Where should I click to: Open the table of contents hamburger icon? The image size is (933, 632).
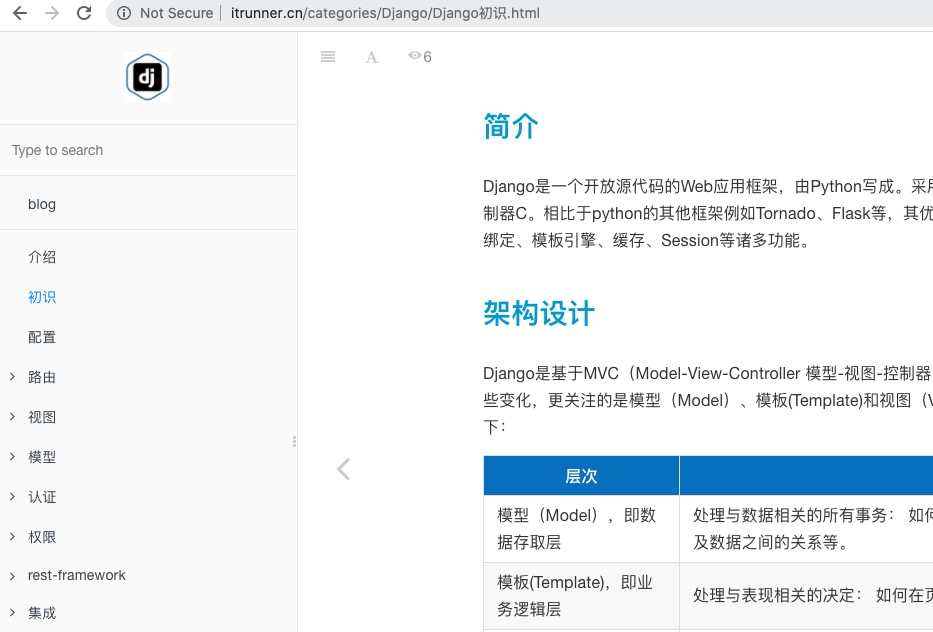point(328,56)
